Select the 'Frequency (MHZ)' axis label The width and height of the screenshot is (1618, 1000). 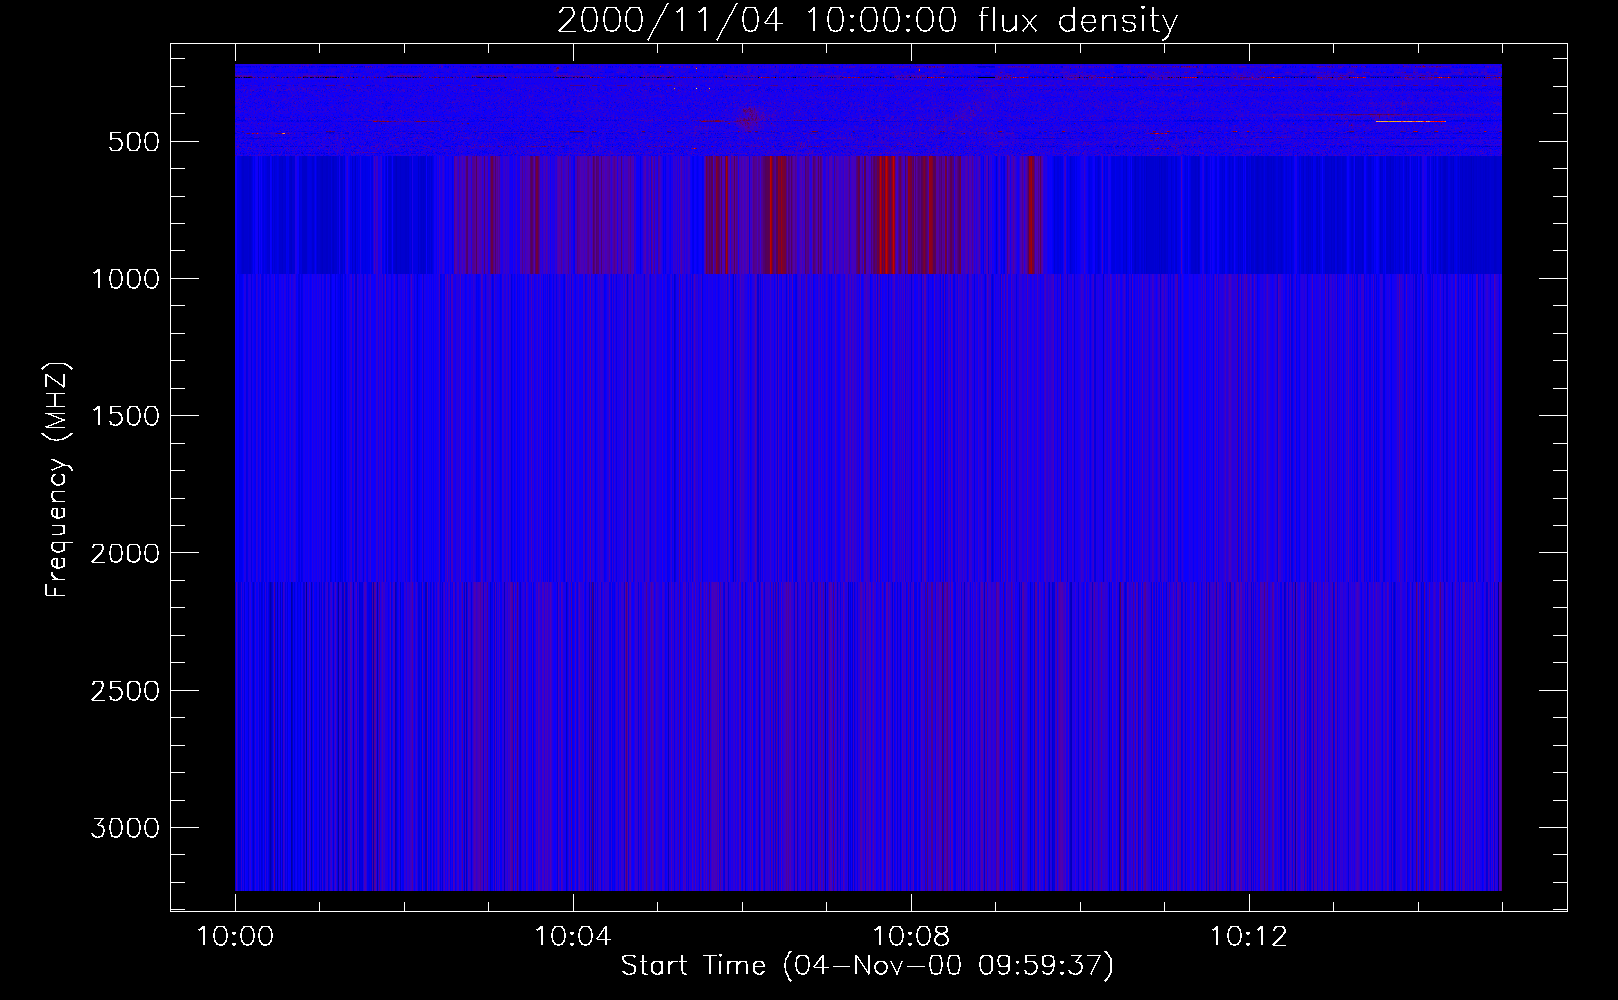point(57,480)
